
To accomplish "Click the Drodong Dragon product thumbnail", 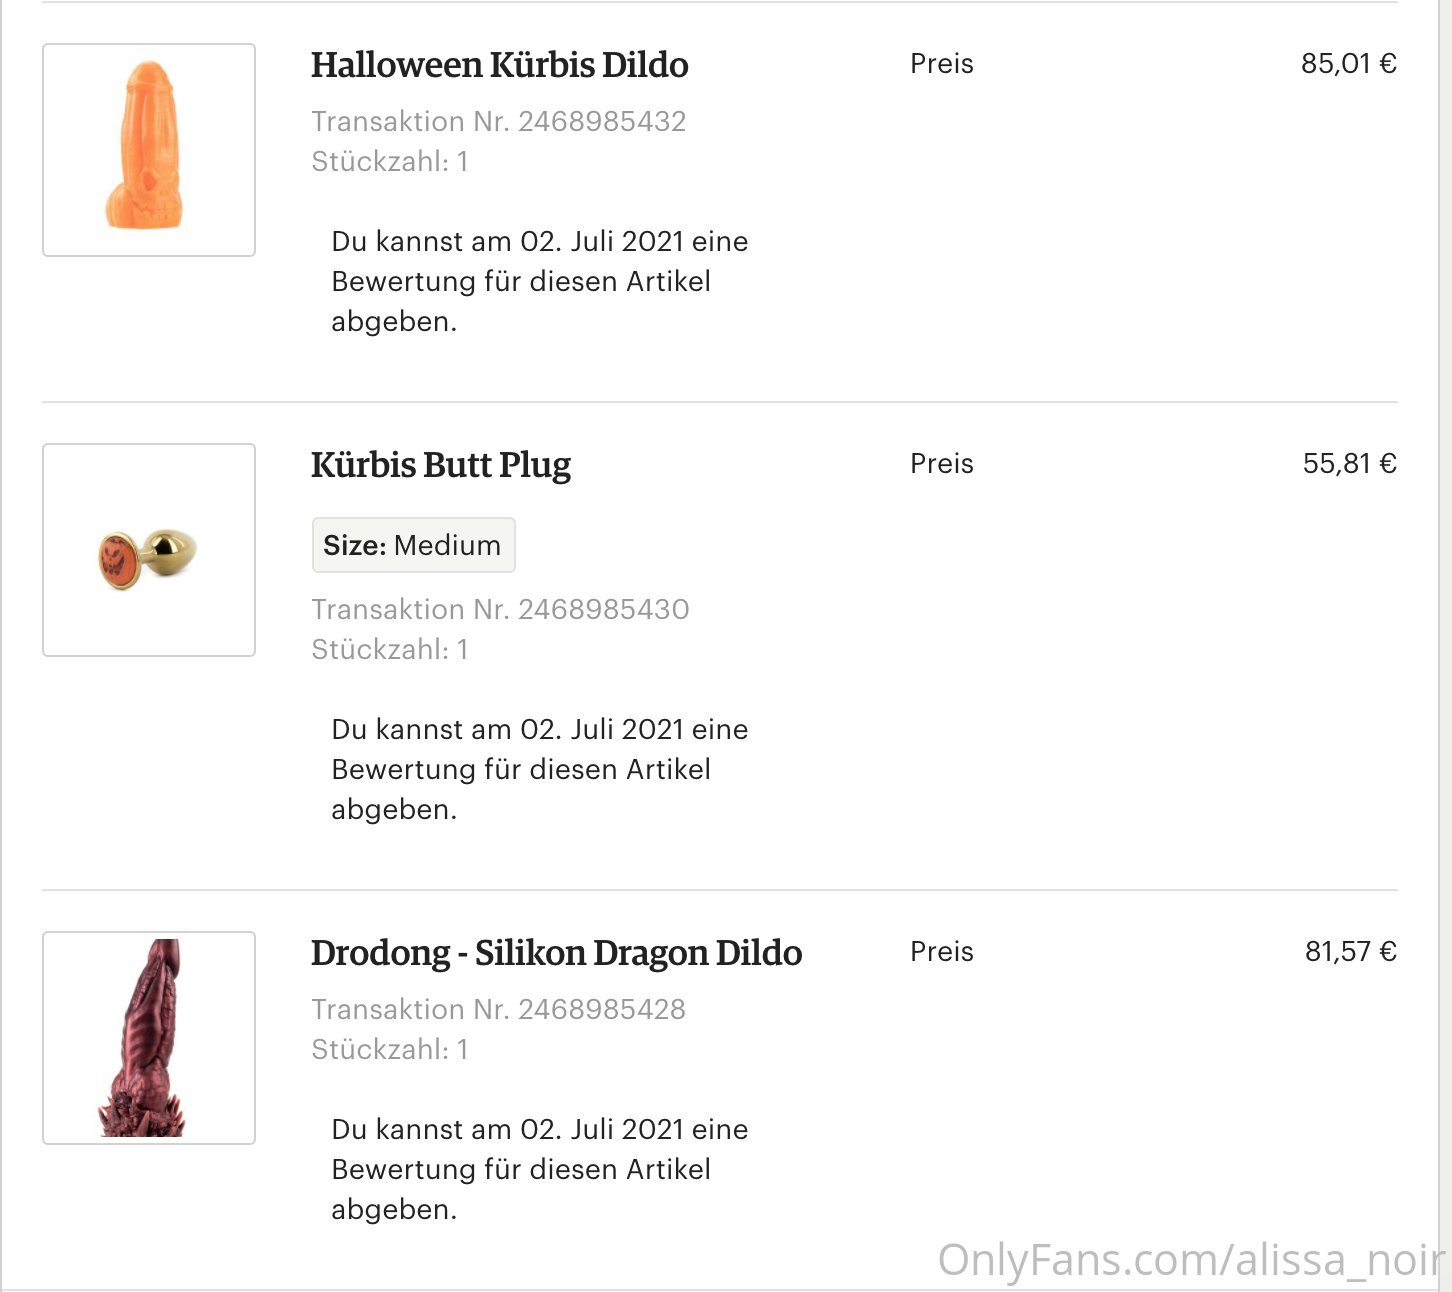I will (149, 1038).
